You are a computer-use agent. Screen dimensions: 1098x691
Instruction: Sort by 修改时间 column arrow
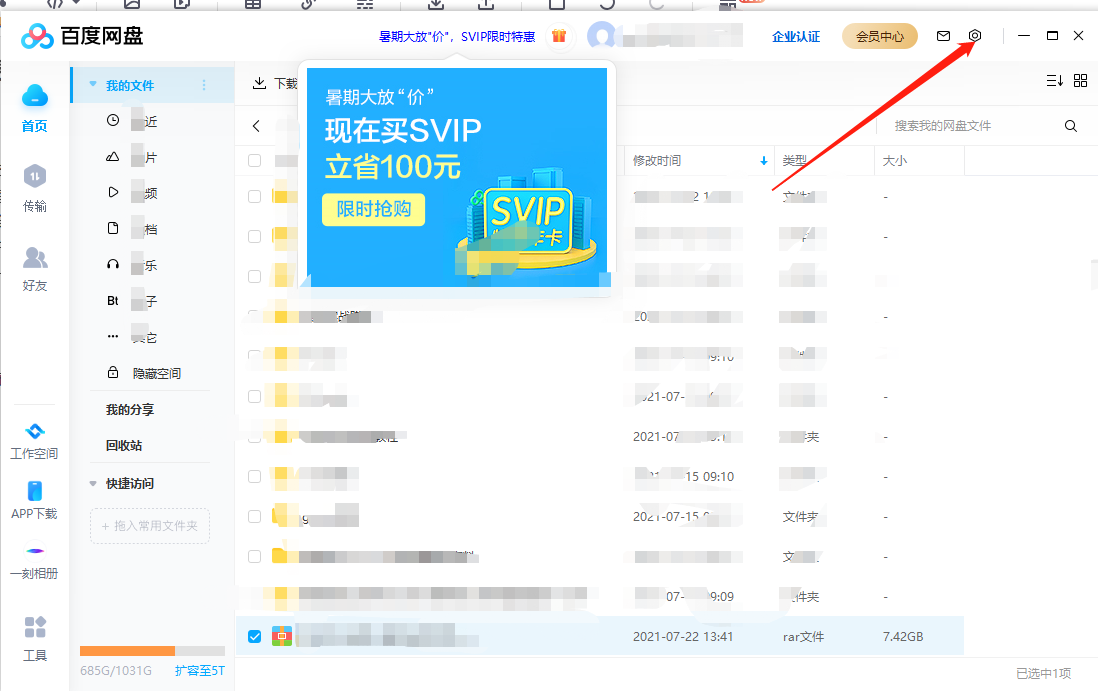click(763, 161)
